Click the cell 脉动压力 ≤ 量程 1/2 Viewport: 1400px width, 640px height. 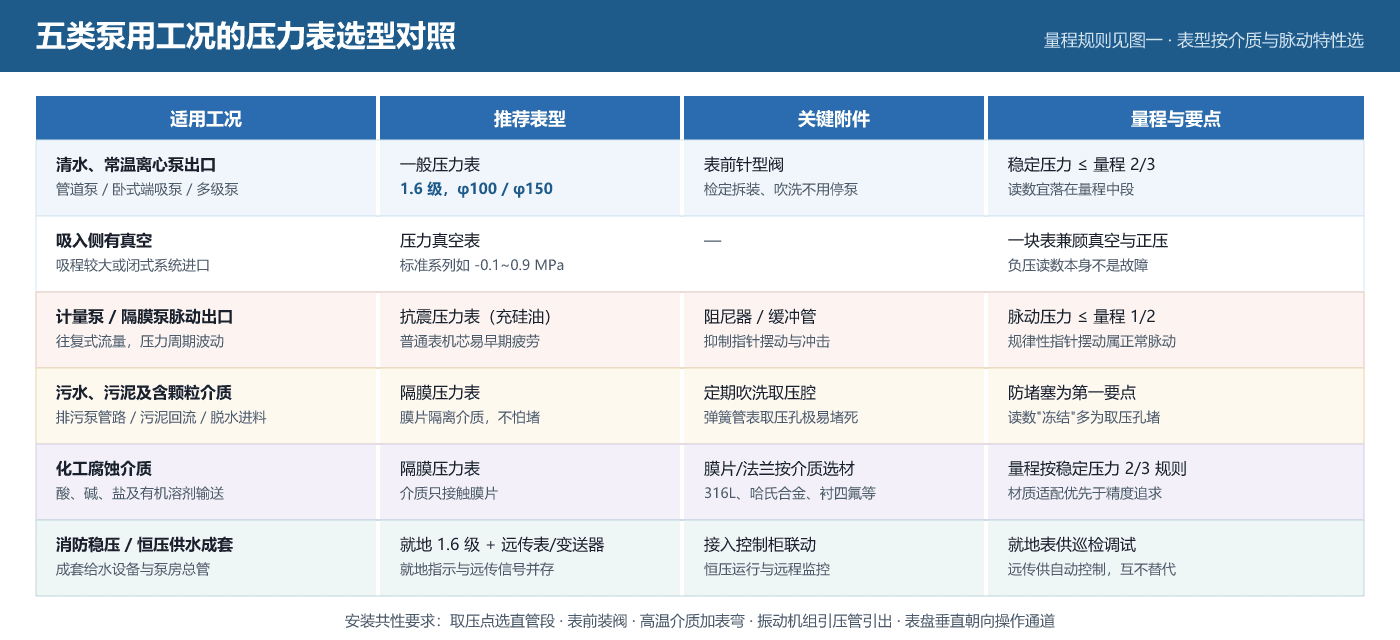point(1082,317)
